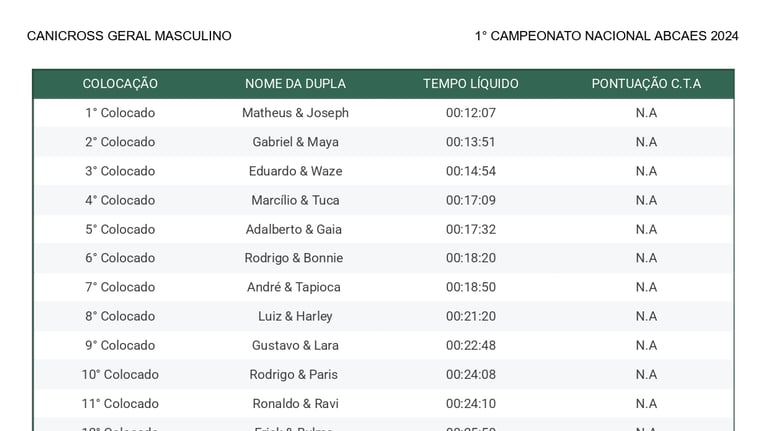Click the time 00:17:09 for Marcílio & Tuca
This screenshot has width=768, height=431.
coord(471,200)
